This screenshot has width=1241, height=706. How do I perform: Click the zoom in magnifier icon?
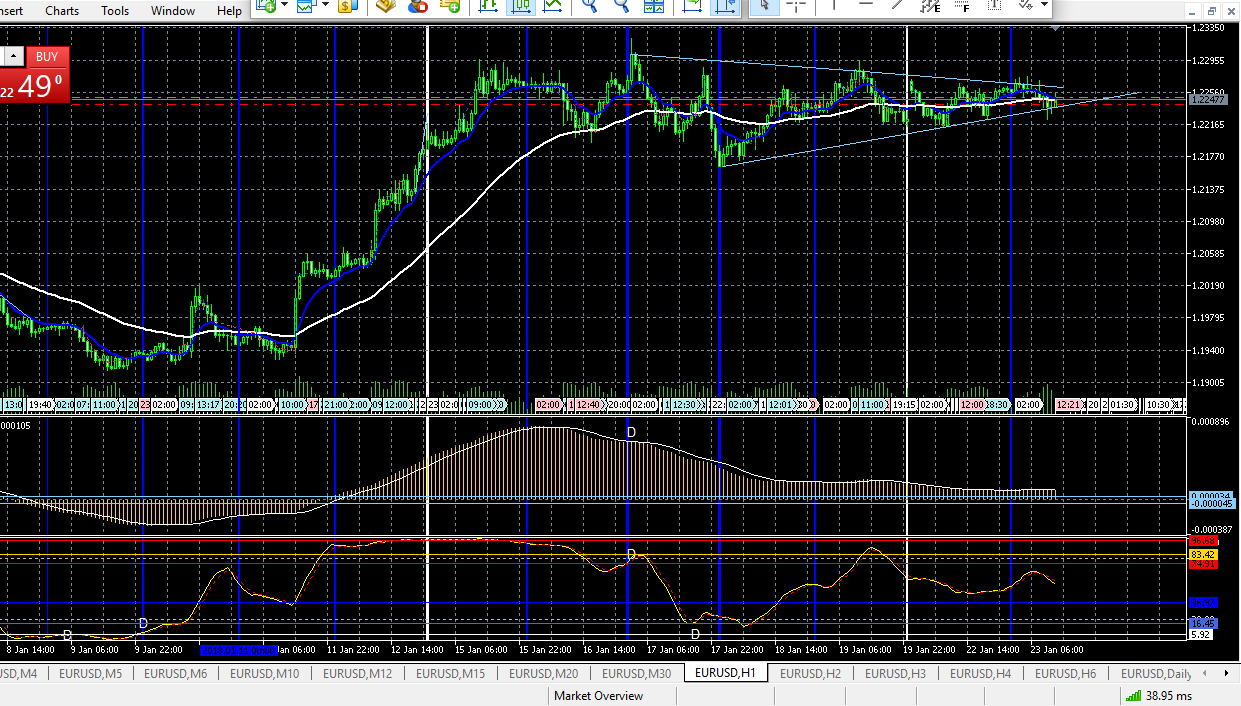tap(590, 5)
